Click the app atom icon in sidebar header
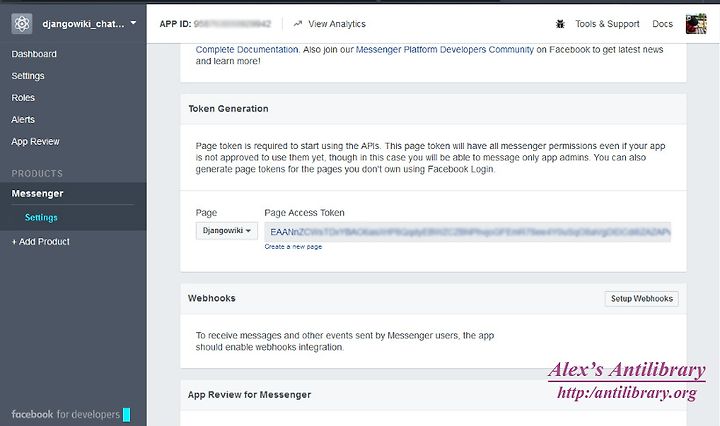 coord(22,23)
